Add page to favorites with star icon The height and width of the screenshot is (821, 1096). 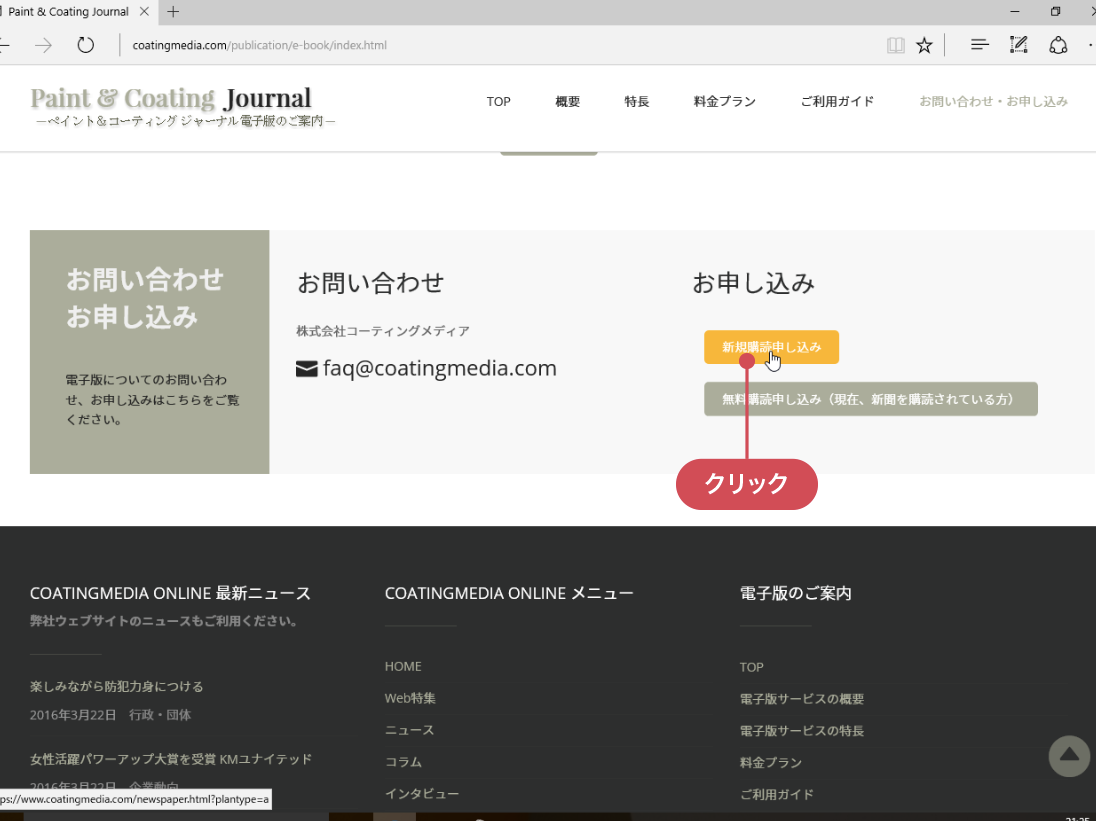(x=924, y=45)
